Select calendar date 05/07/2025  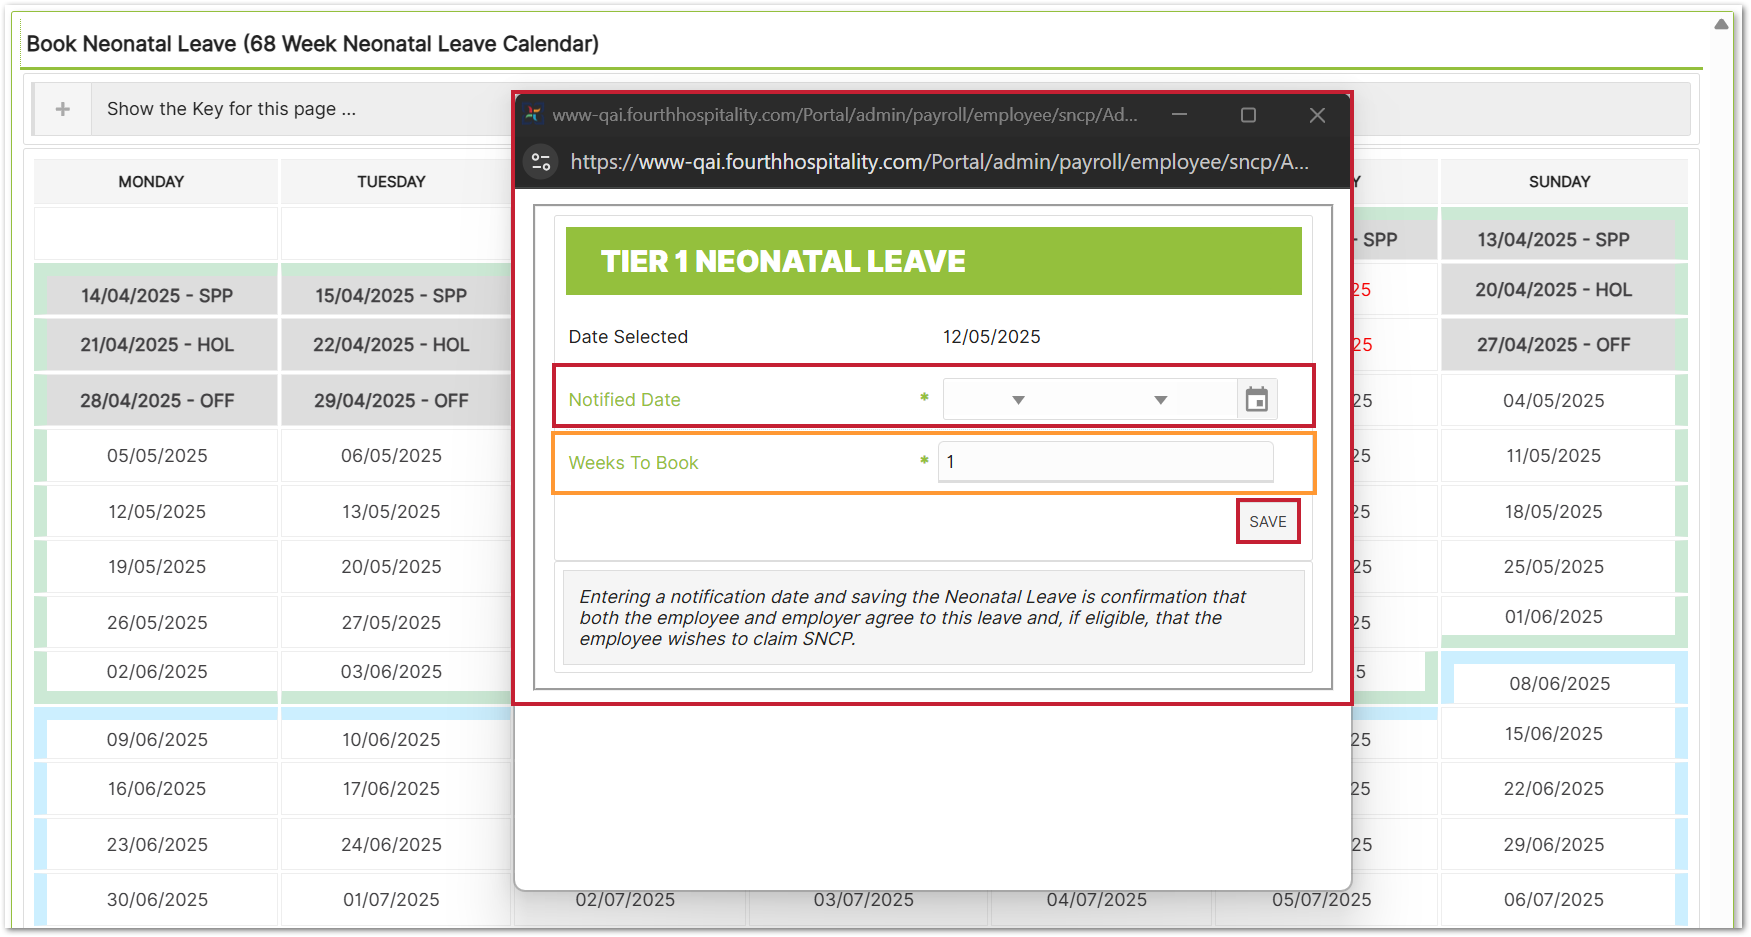click(1322, 900)
